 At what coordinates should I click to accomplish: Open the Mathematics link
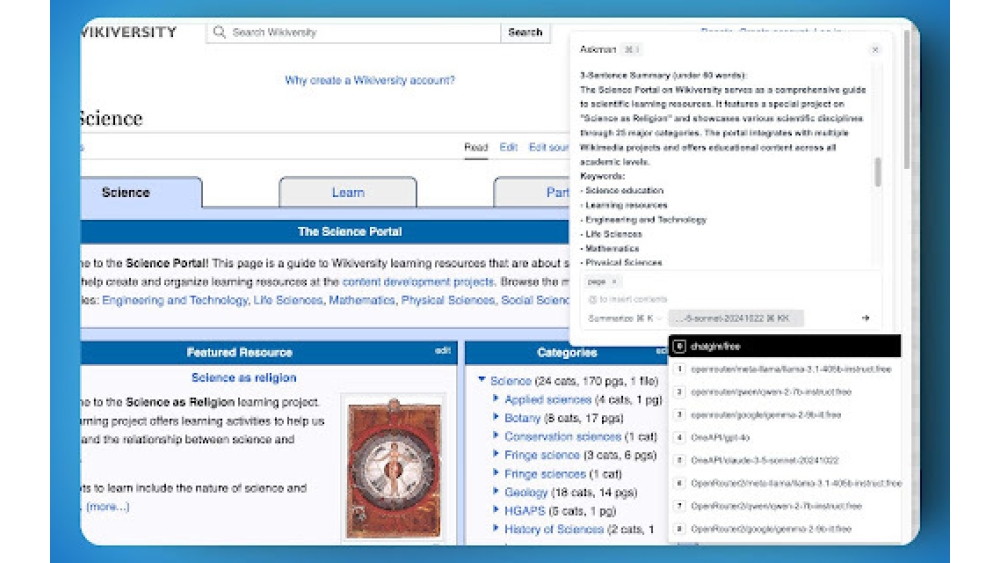click(362, 300)
